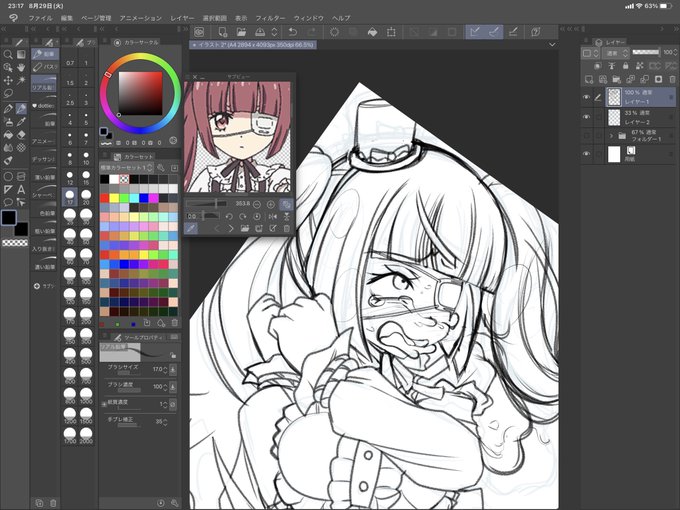Select the Eyedropper tool

click(21, 122)
